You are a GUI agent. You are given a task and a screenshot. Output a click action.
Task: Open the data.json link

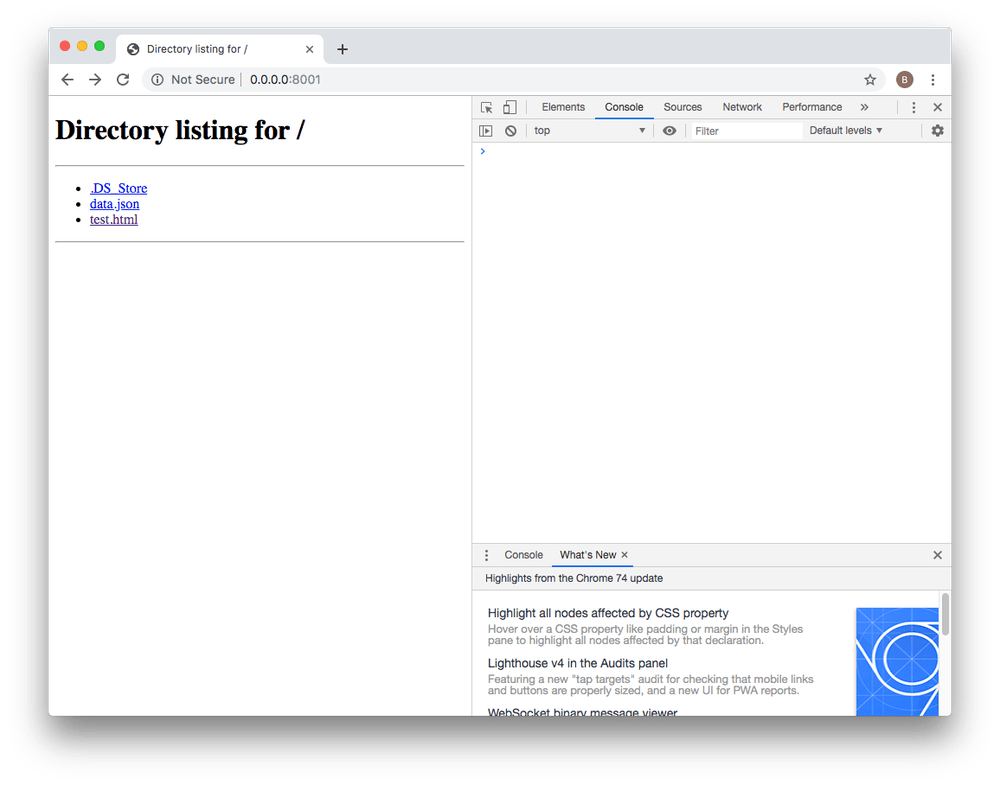[x=114, y=204]
